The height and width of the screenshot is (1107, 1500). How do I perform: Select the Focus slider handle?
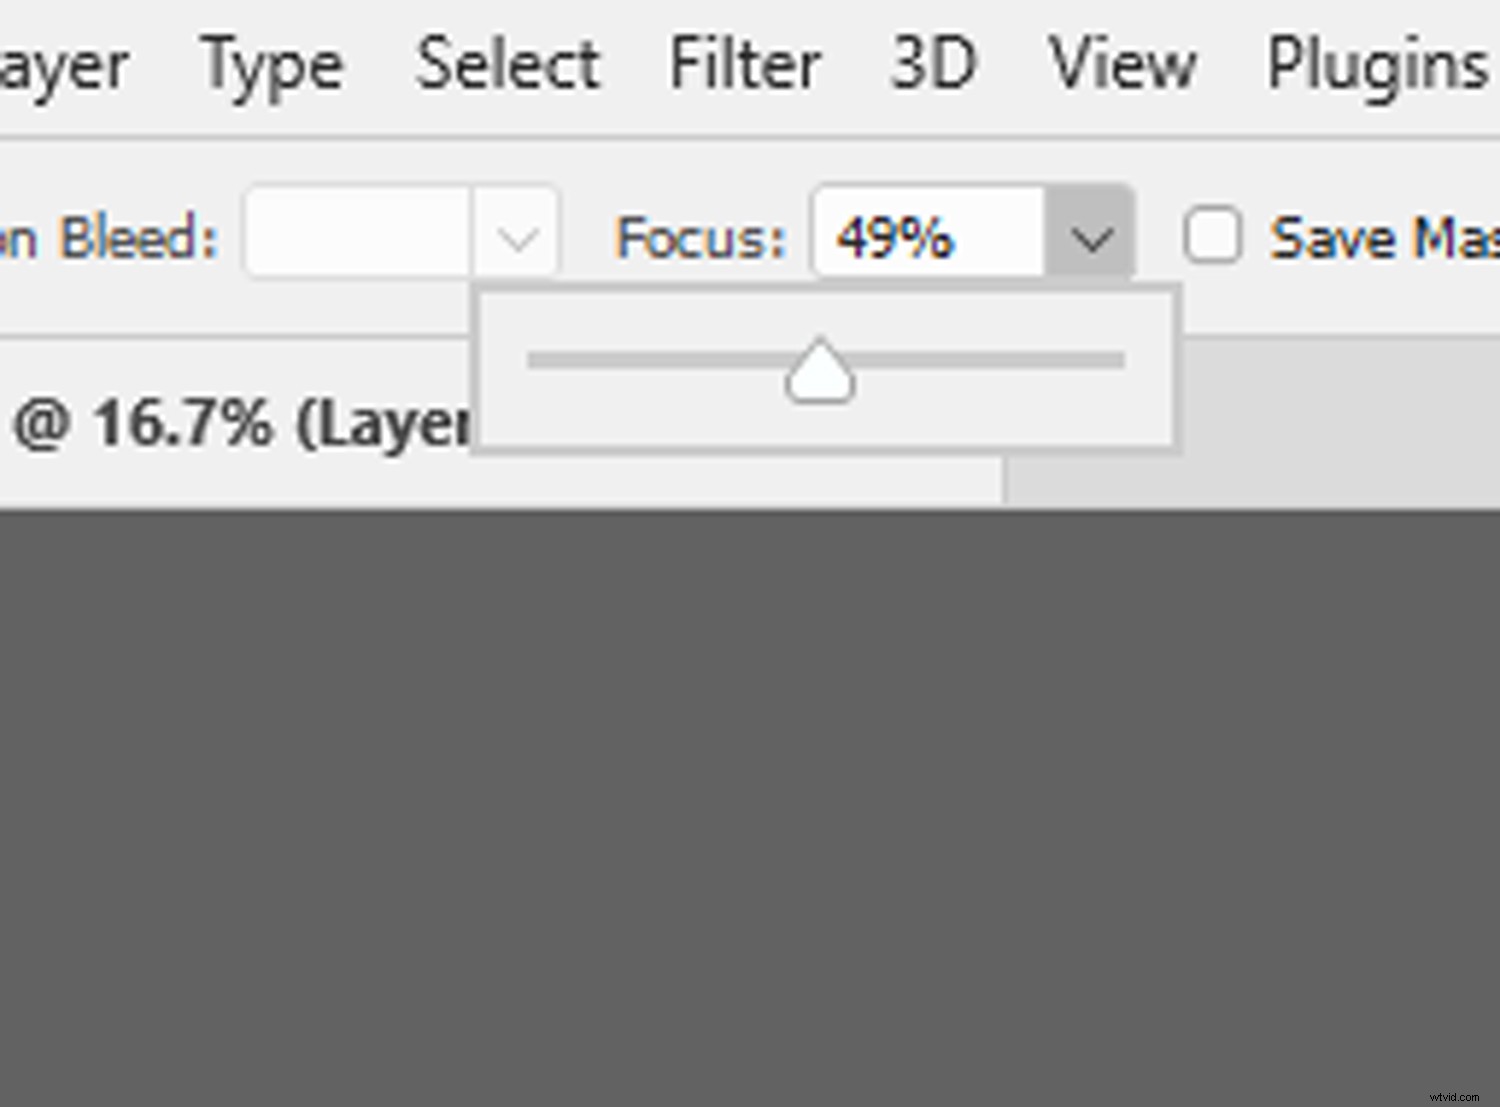820,370
